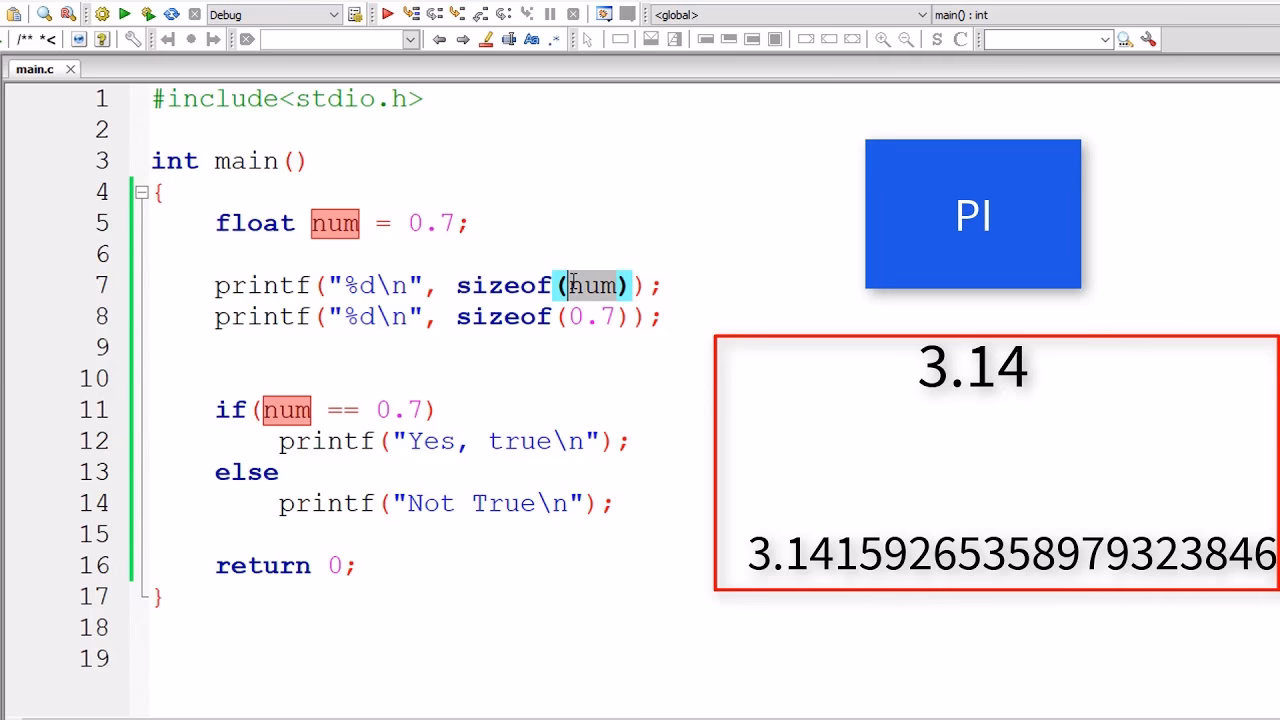Open the build target dialog icon
Screen dimensions: 1280x720
point(355,14)
